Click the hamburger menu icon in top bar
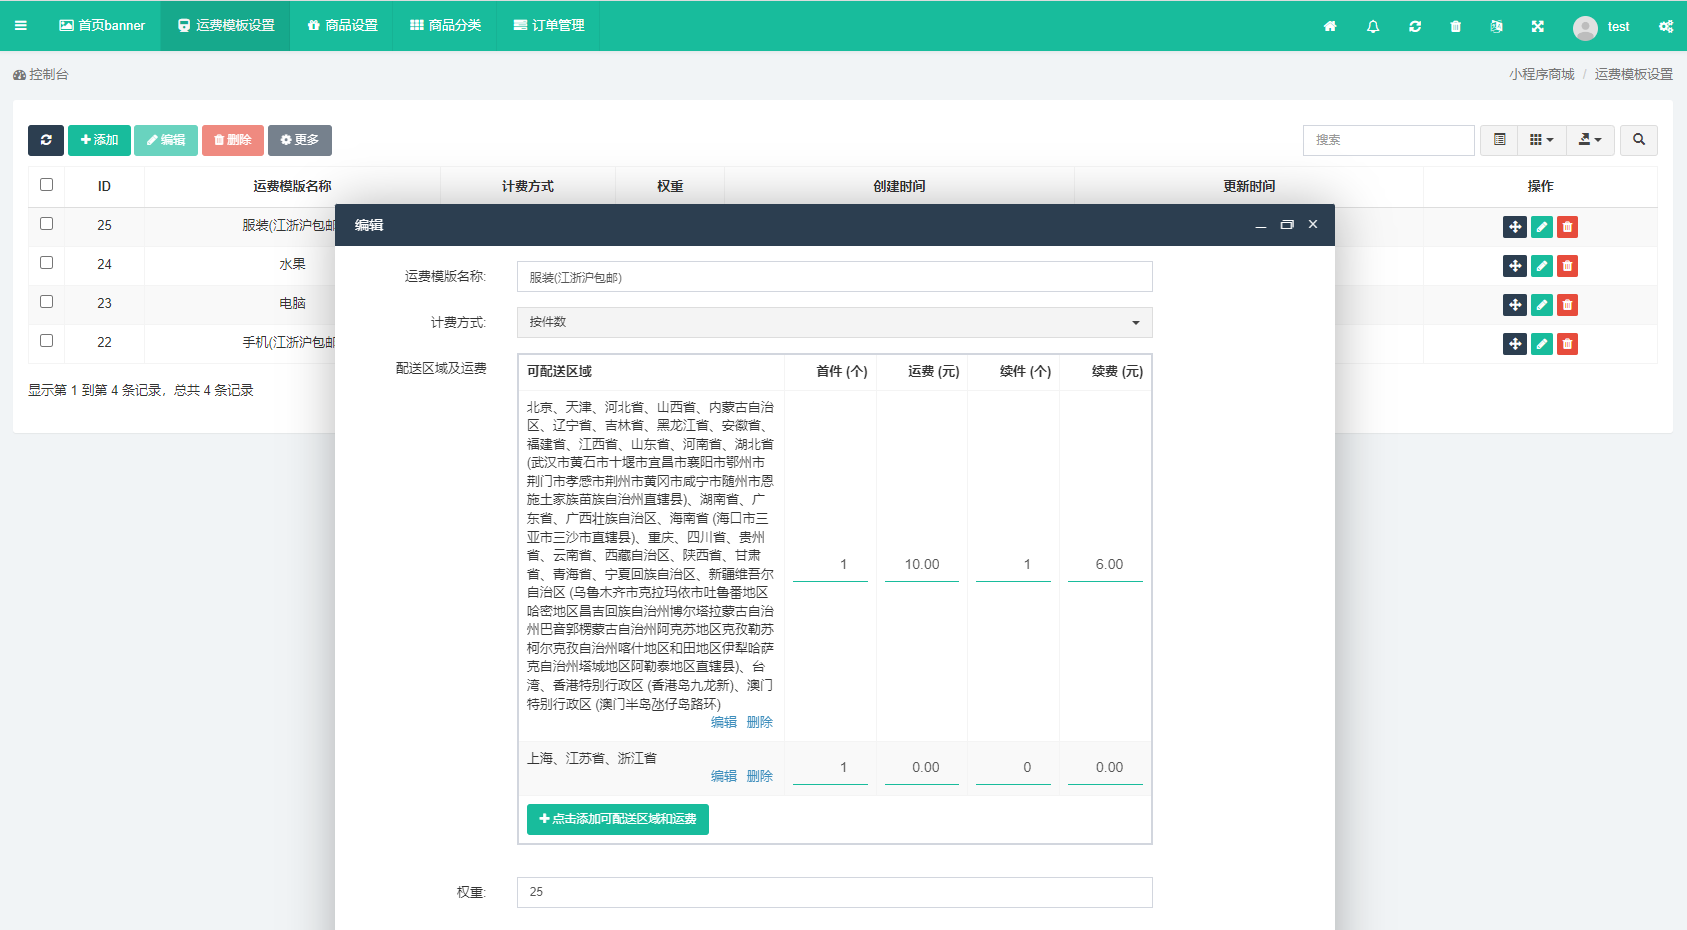Image resolution: width=1687 pixels, height=930 pixels. (x=20, y=26)
